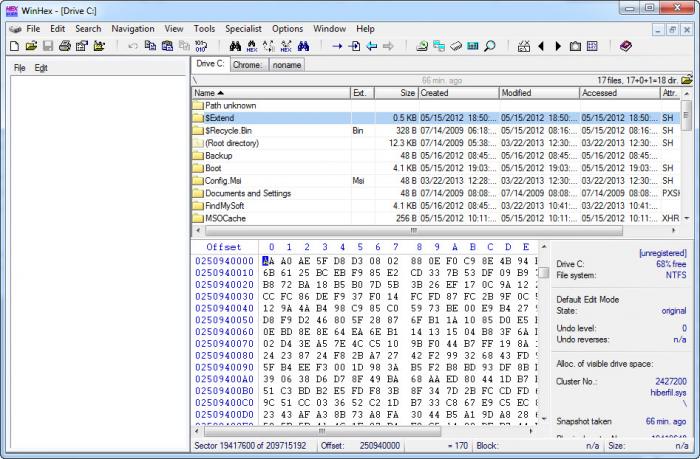Click the blue Back arrow icon
Viewport: 700px width, 459px height.
pyautogui.click(x=371, y=46)
